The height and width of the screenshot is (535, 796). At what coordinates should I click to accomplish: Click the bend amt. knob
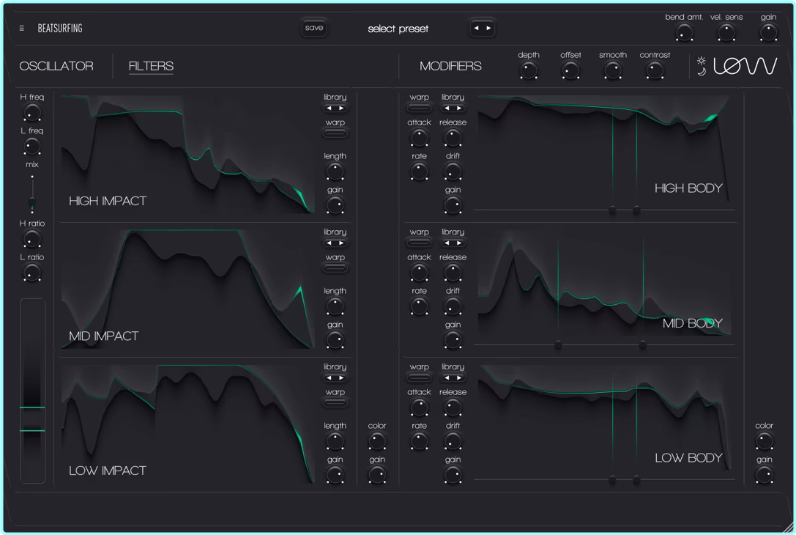coord(684,33)
